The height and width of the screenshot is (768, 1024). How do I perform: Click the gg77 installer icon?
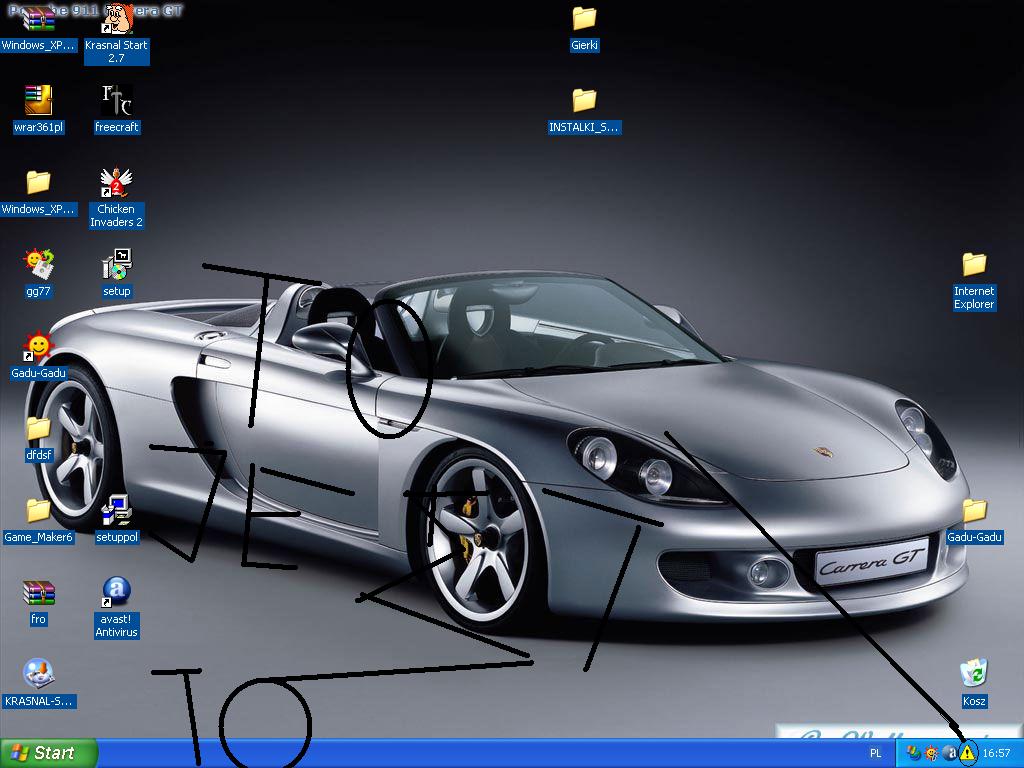tap(38, 265)
